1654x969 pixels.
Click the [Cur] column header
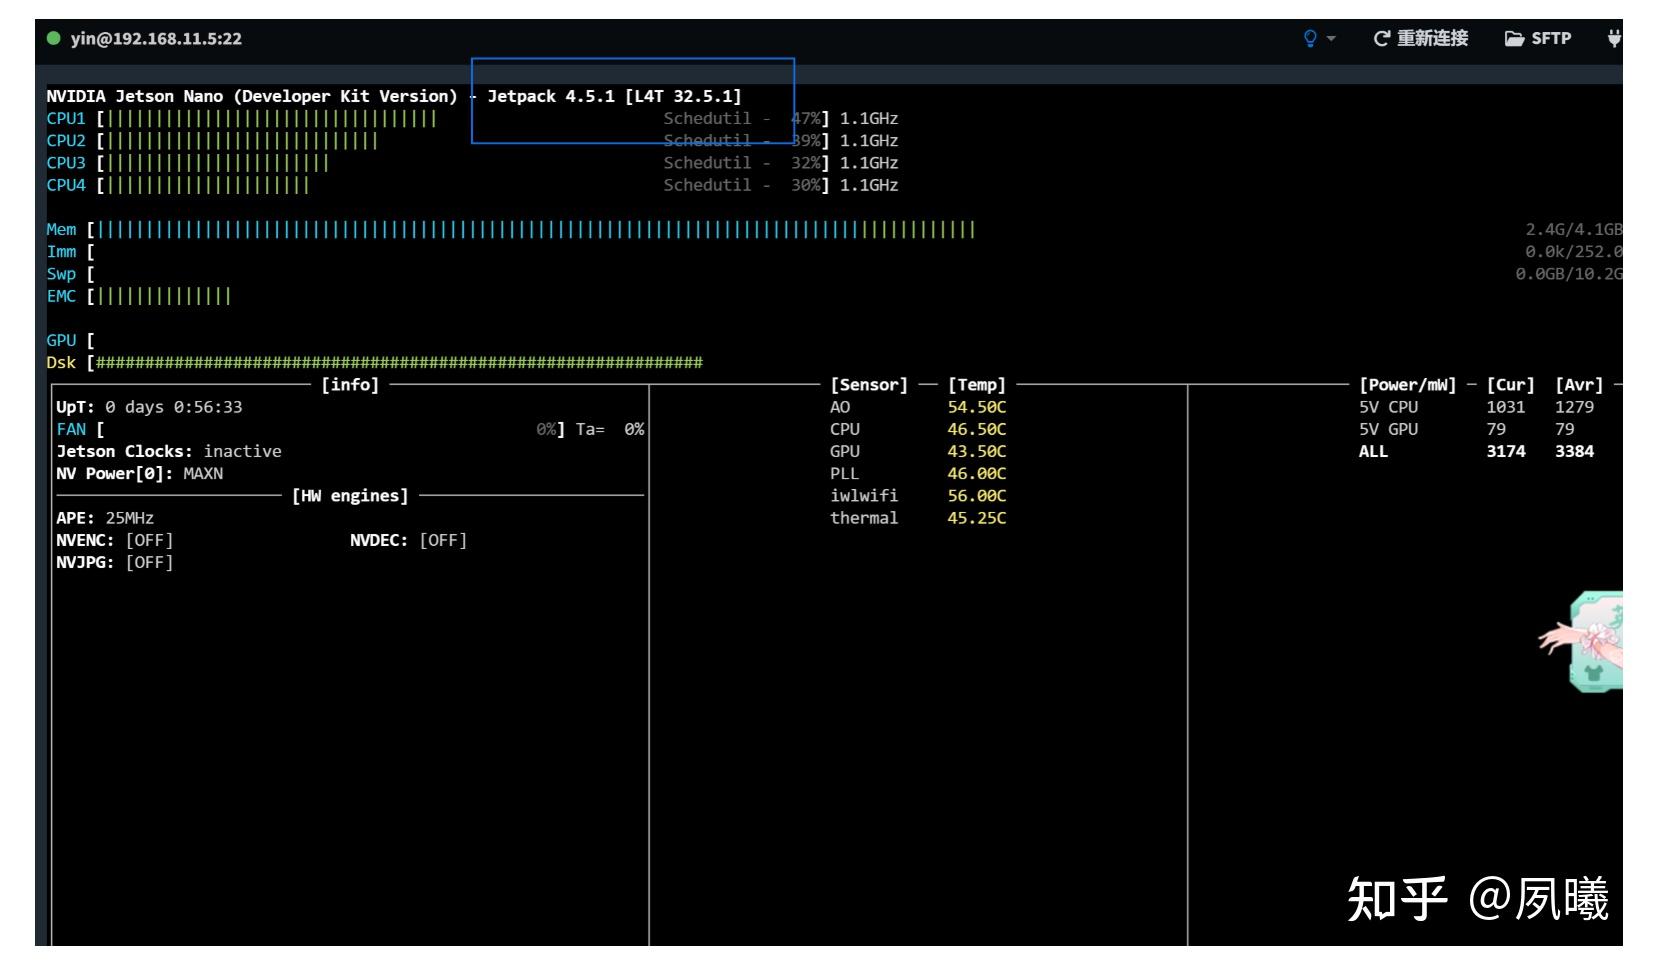[1510, 385]
